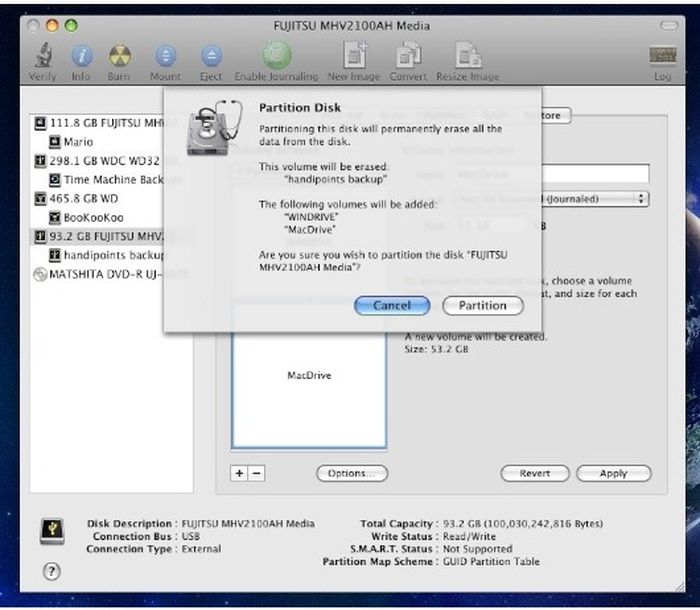
Task: Click the toolbar toggle pill in title bar
Action: coord(669,26)
